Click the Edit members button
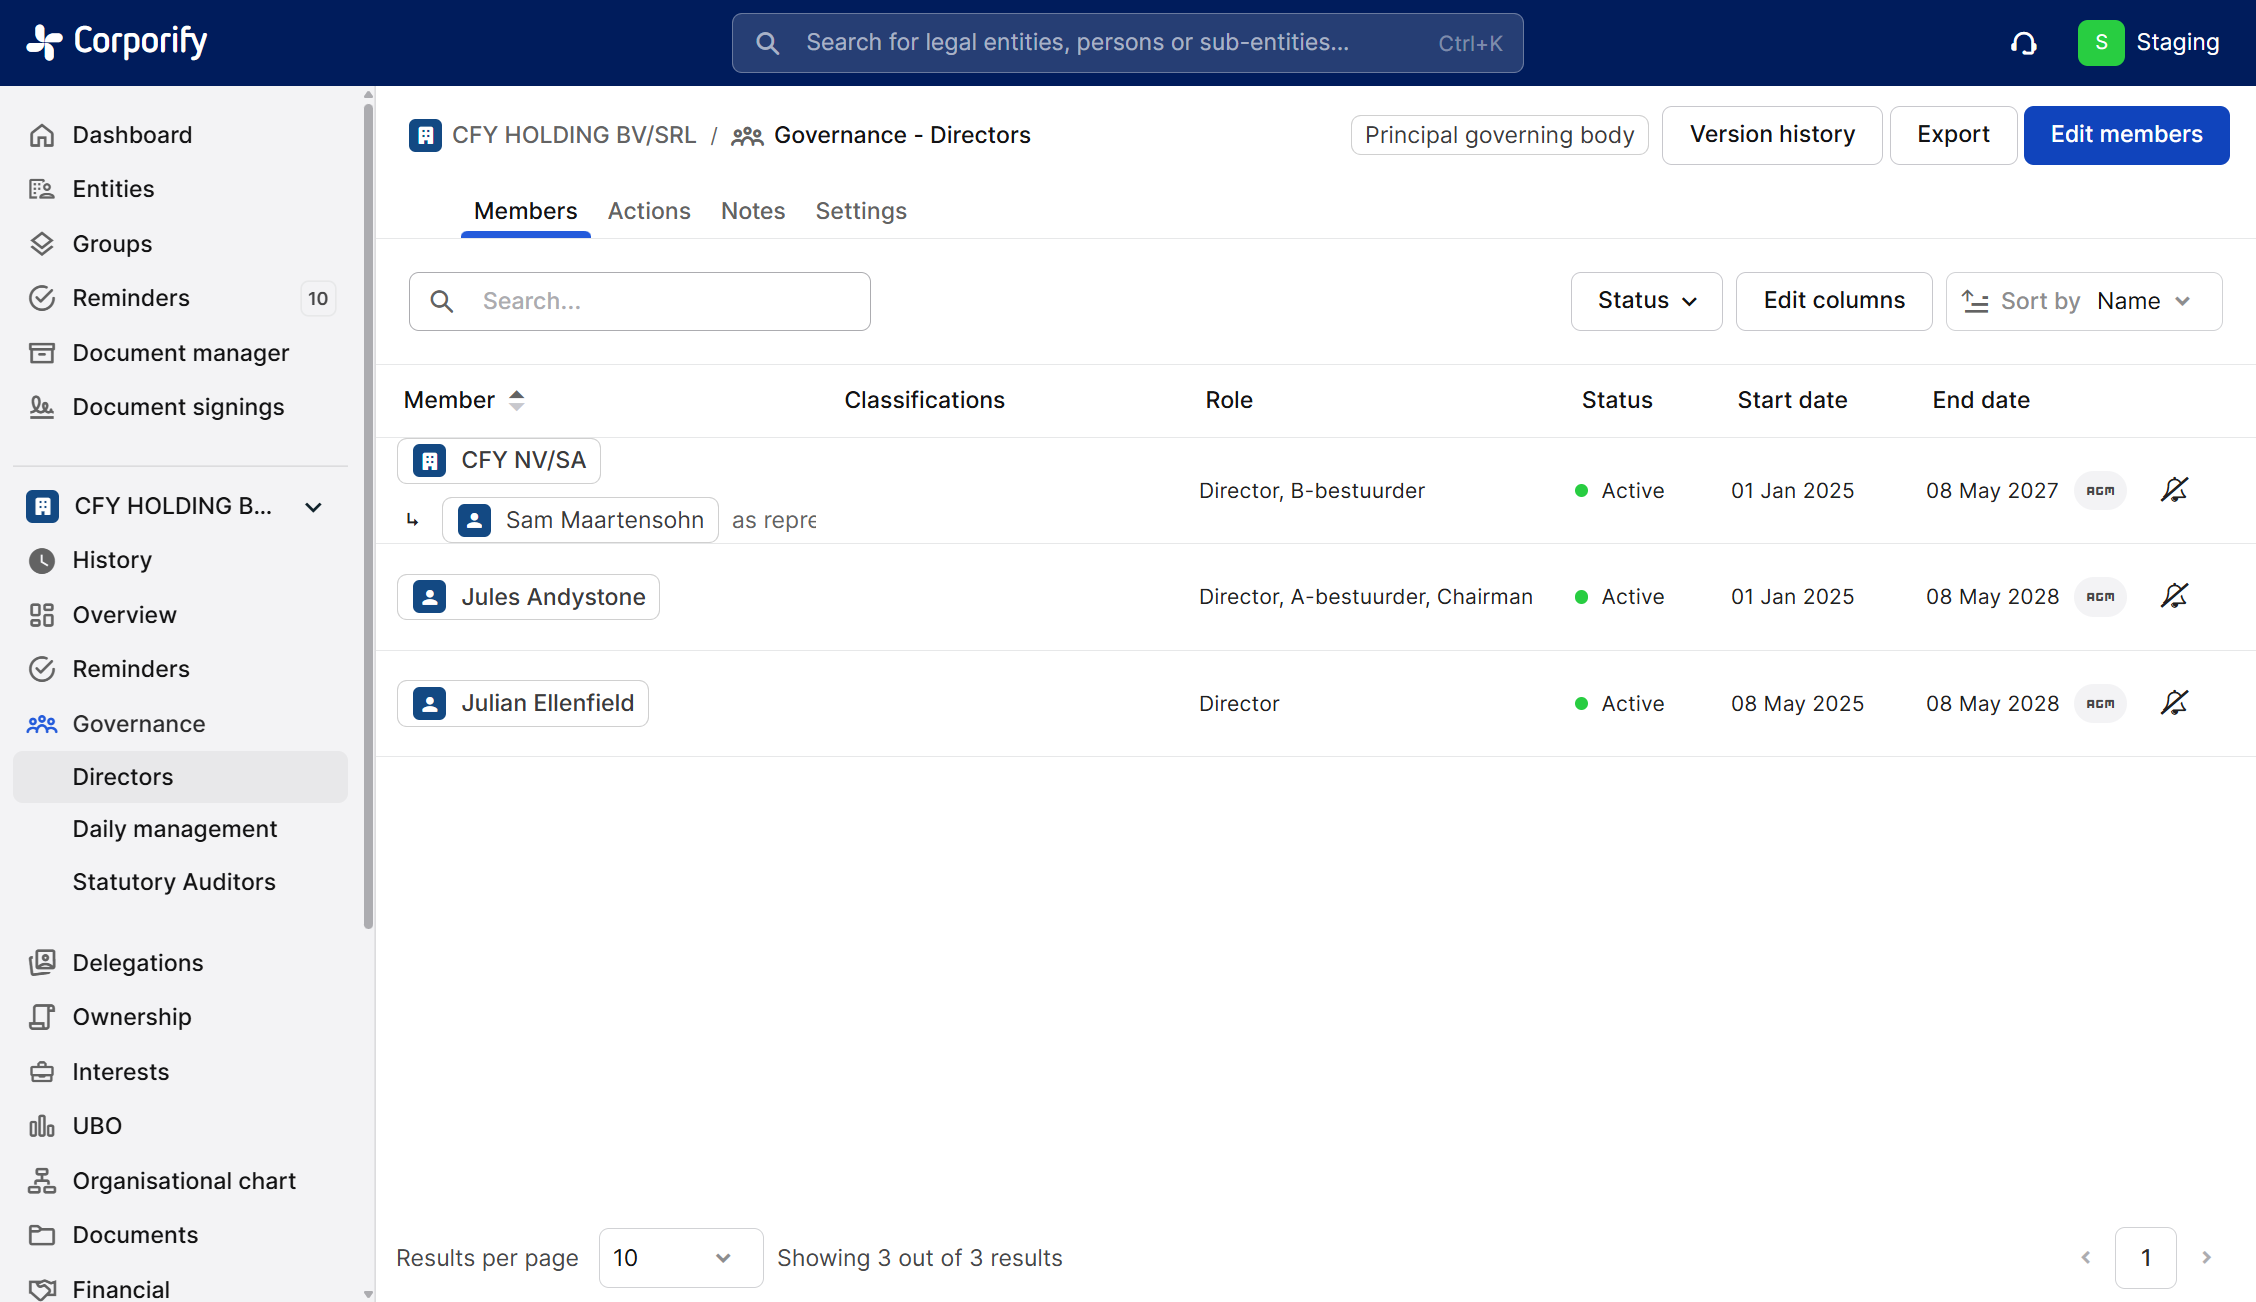This screenshot has height=1302, width=2256. 2126,135
